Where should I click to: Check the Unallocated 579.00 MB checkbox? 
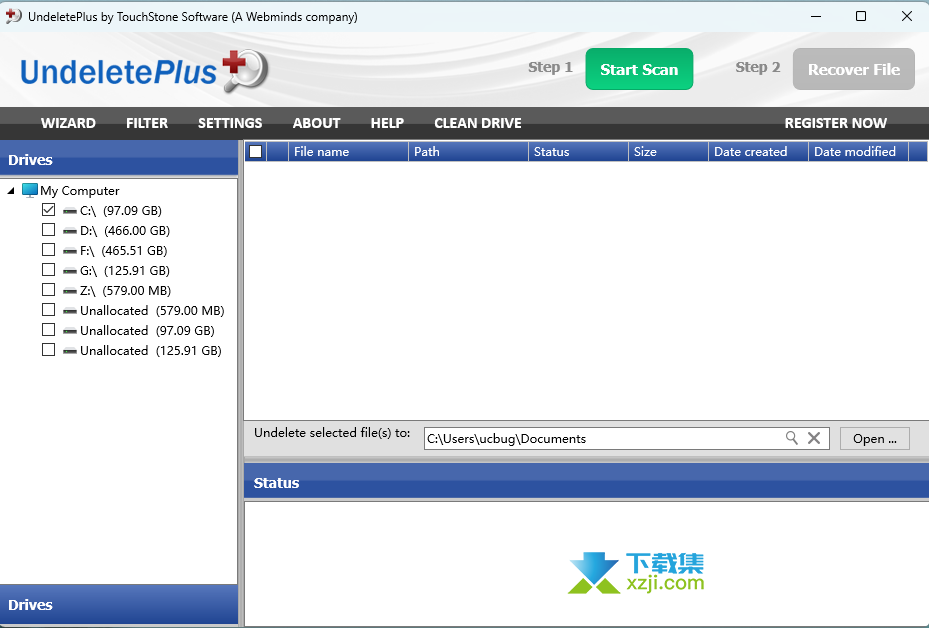[x=48, y=310]
